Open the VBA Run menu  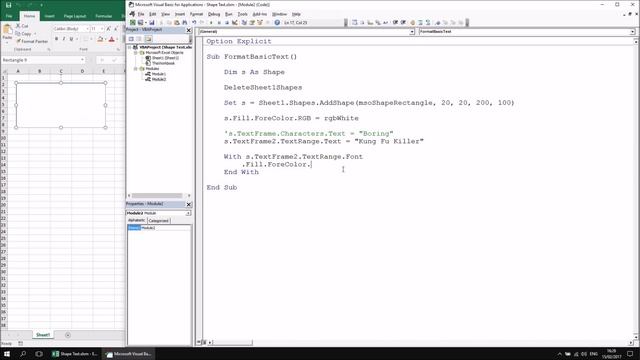click(x=229, y=14)
